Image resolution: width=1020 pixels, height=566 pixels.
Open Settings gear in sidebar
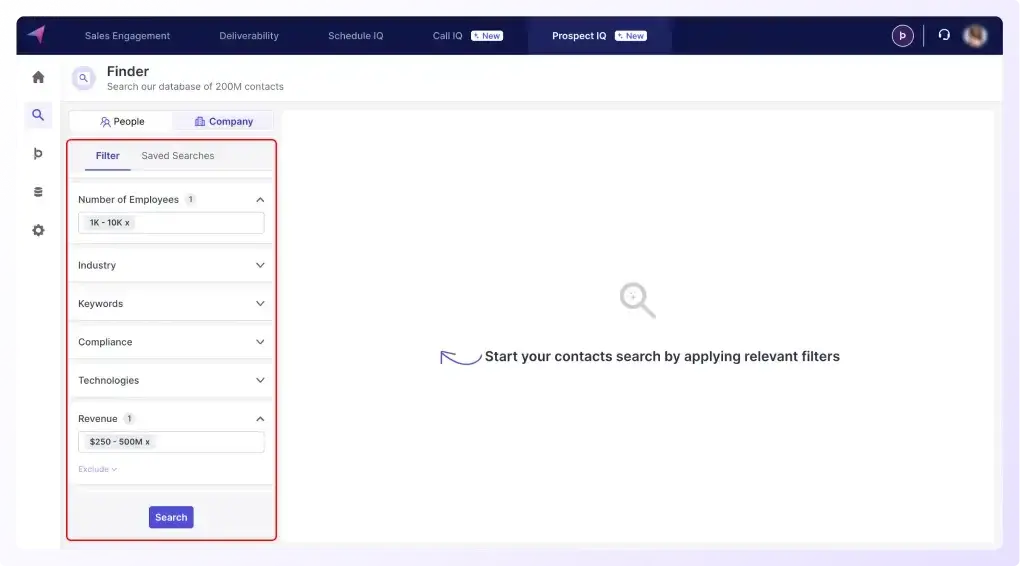click(x=38, y=230)
